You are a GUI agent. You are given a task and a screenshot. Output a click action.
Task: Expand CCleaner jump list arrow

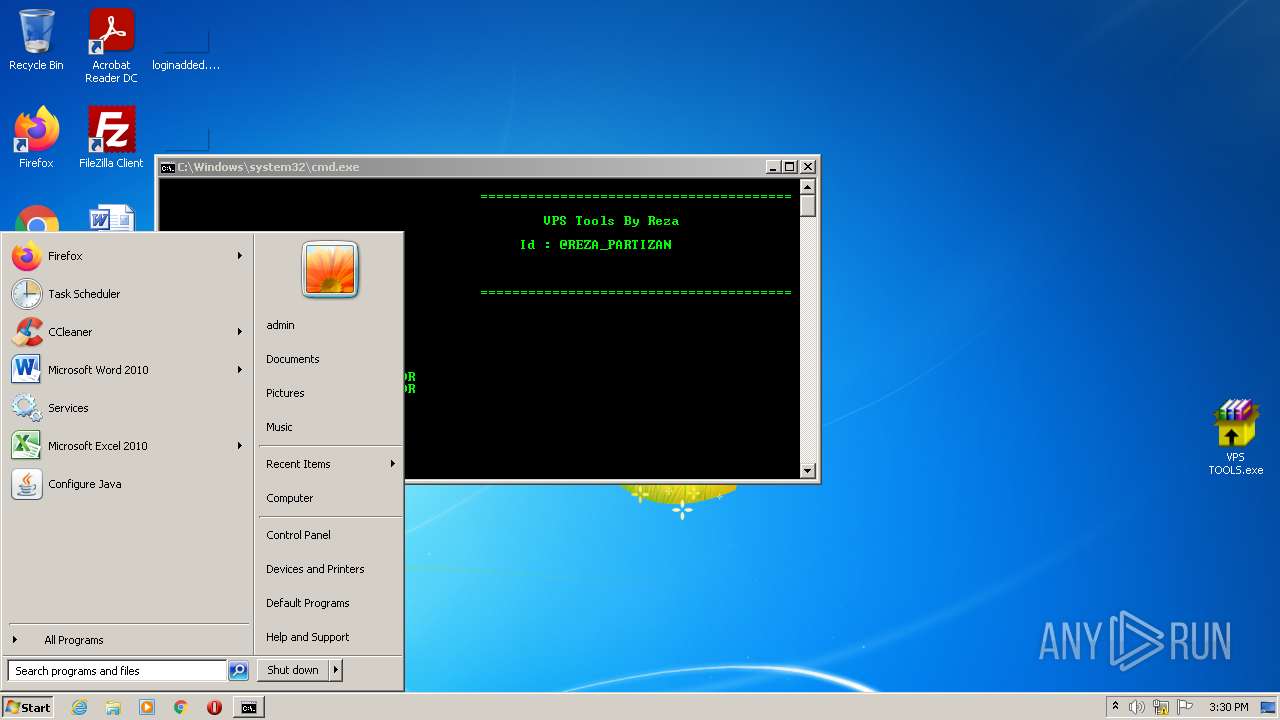[x=239, y=332]
